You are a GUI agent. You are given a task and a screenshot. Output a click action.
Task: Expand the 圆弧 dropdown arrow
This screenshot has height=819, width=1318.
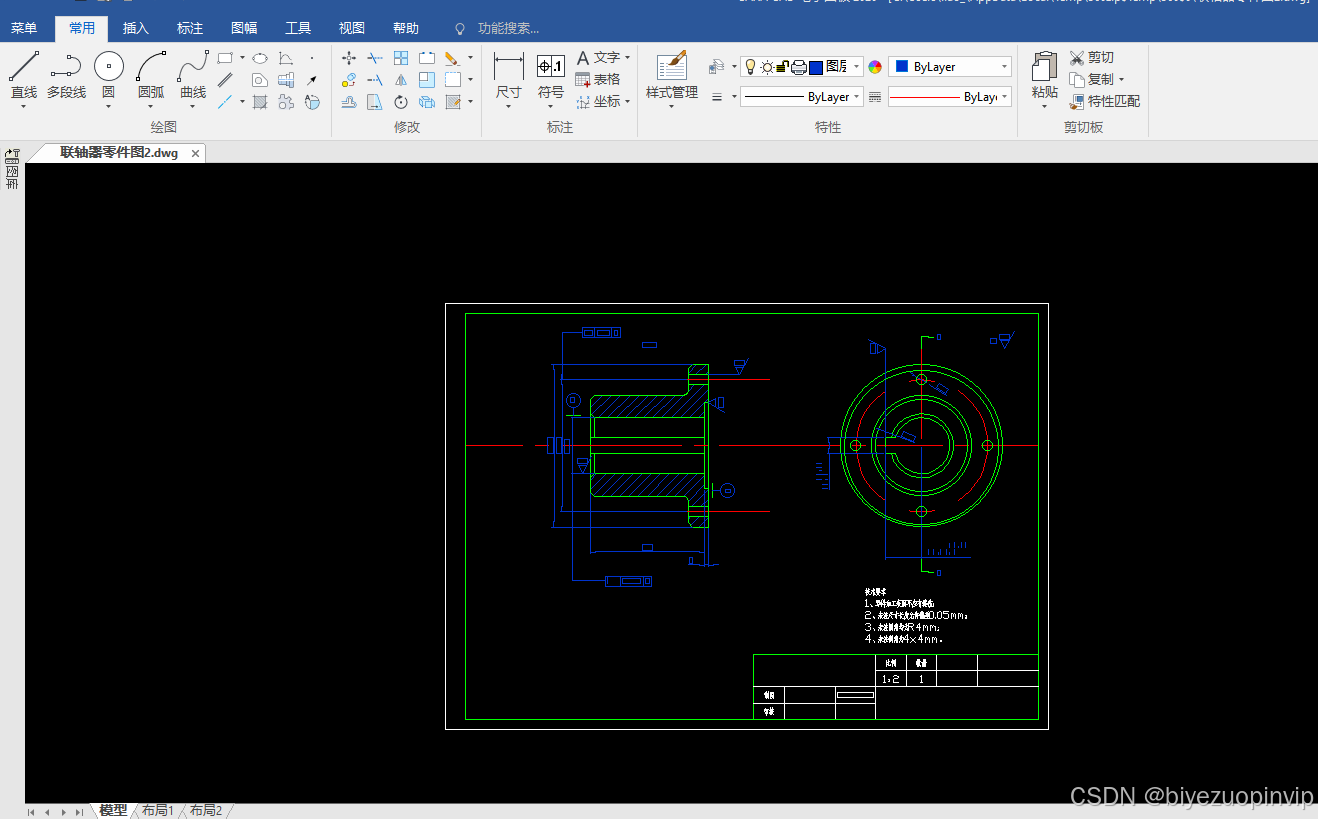(151, 106)
